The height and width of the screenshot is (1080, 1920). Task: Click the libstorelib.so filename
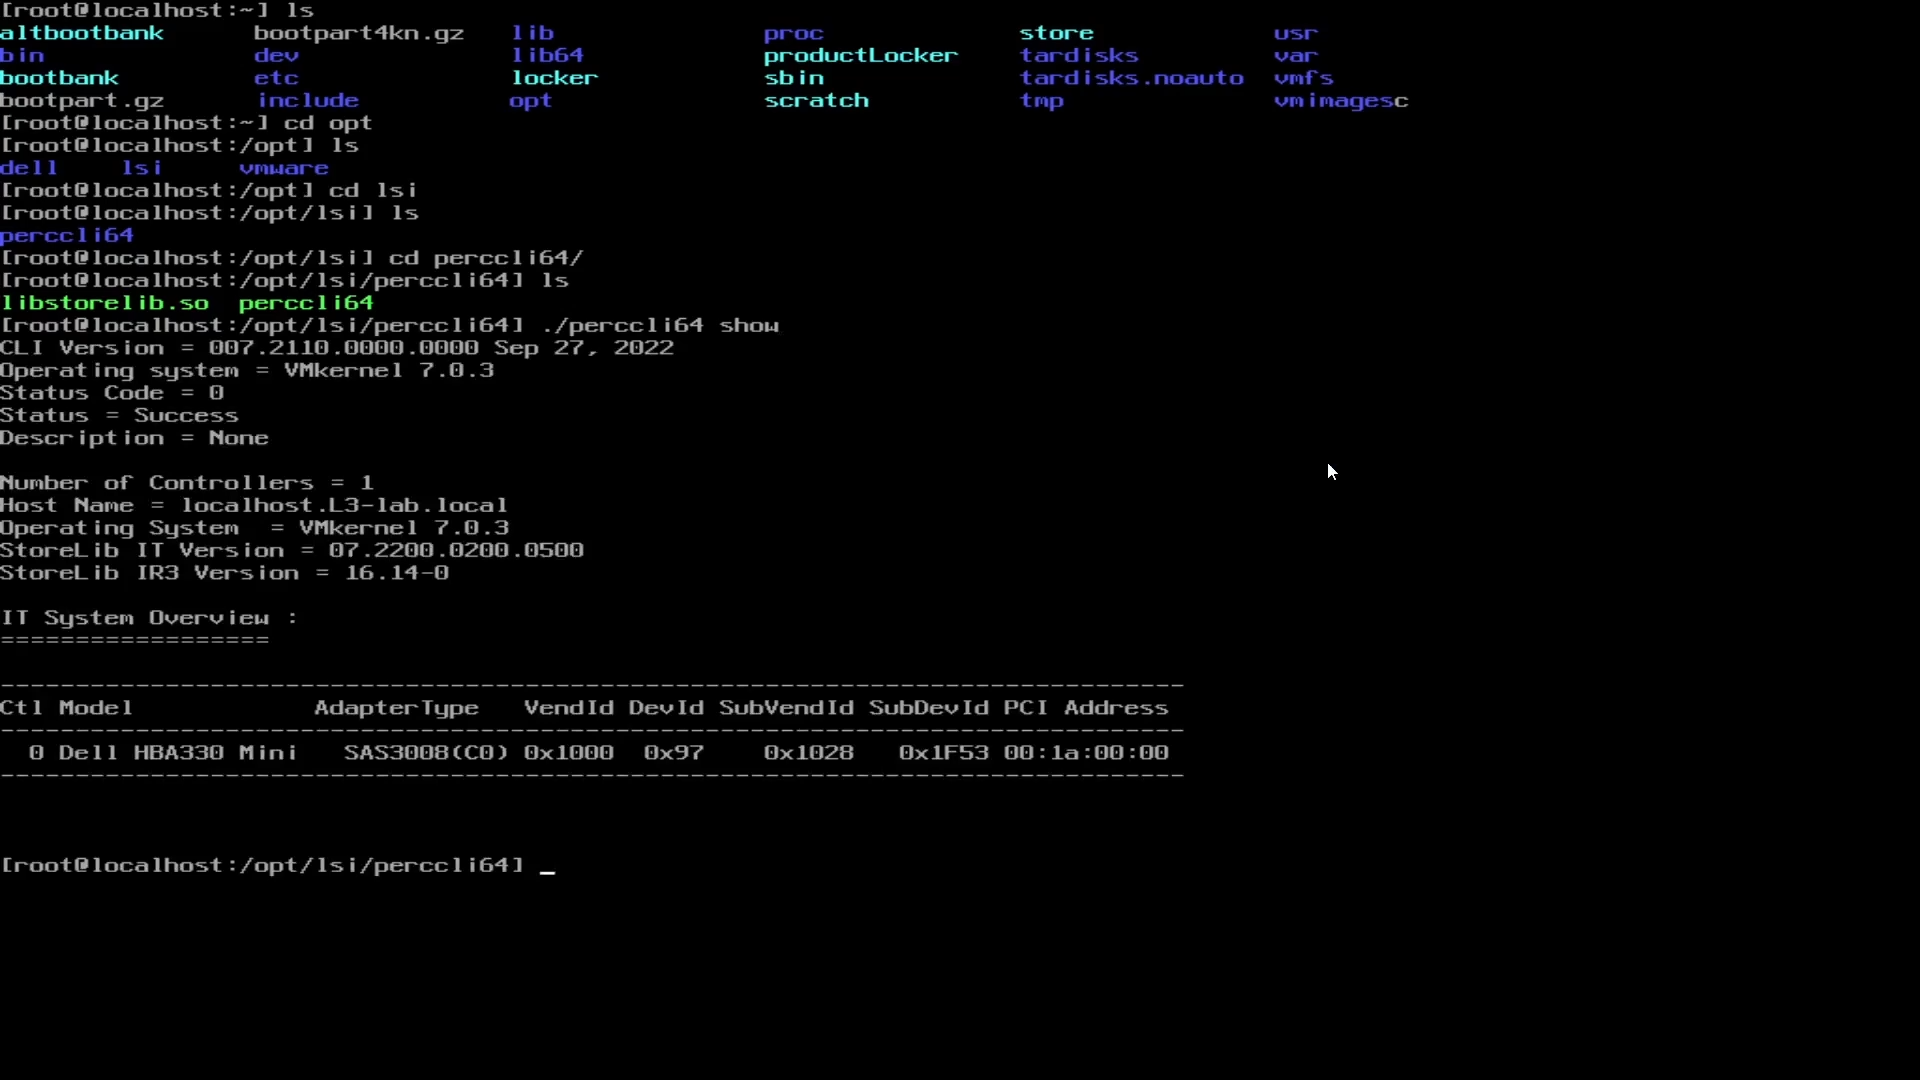tap(105, 302)
